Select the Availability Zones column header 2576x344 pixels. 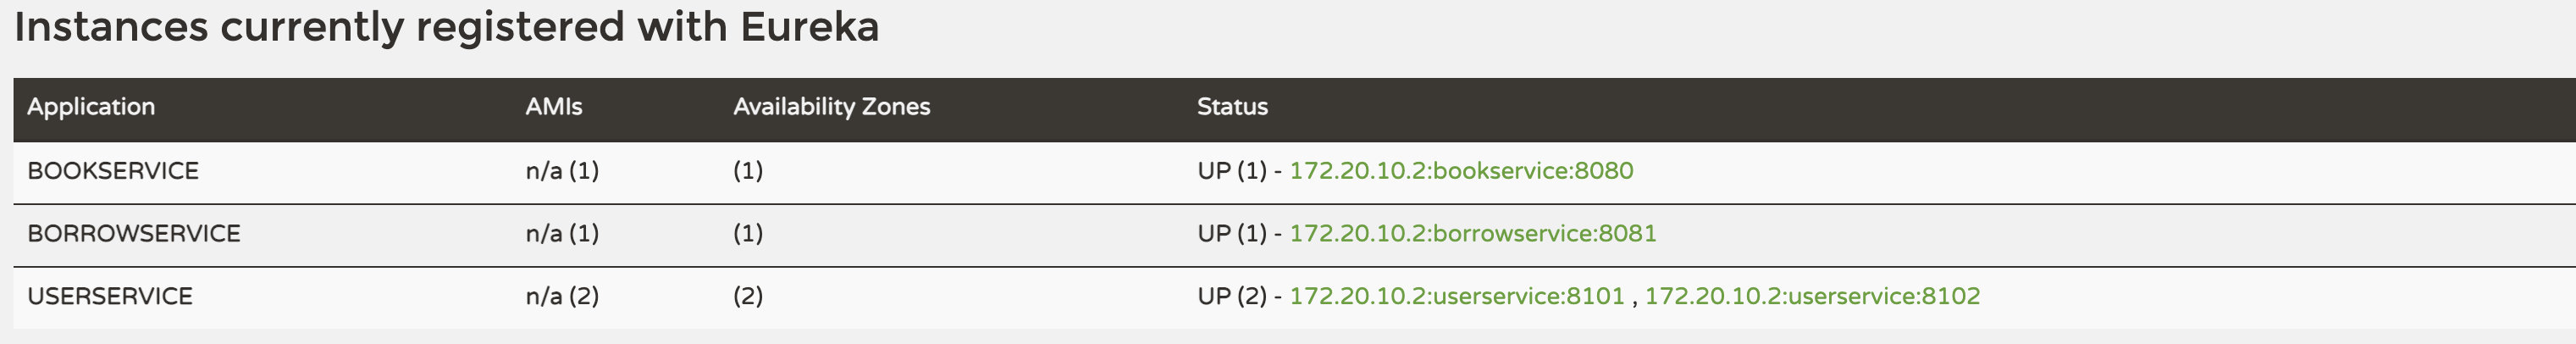pos(831,107)
